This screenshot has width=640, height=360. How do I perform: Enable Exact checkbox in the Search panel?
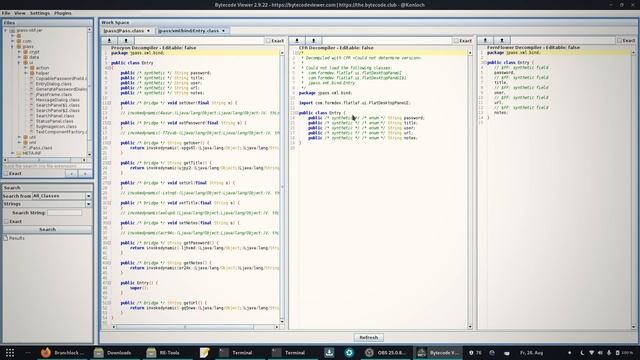[6, 221]
